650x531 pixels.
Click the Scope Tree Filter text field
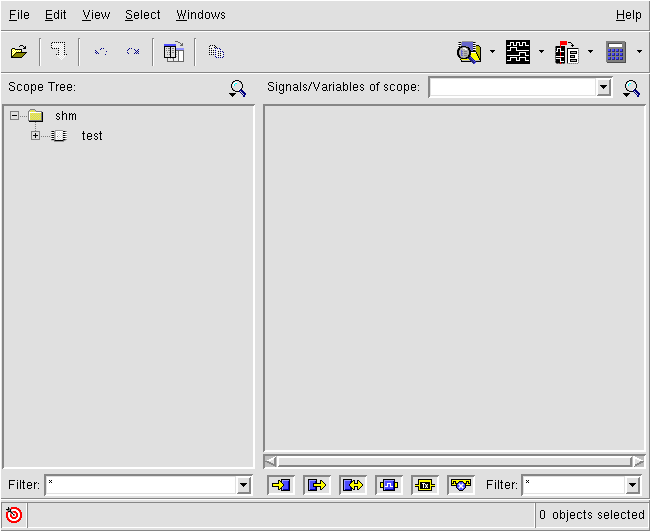141,485
